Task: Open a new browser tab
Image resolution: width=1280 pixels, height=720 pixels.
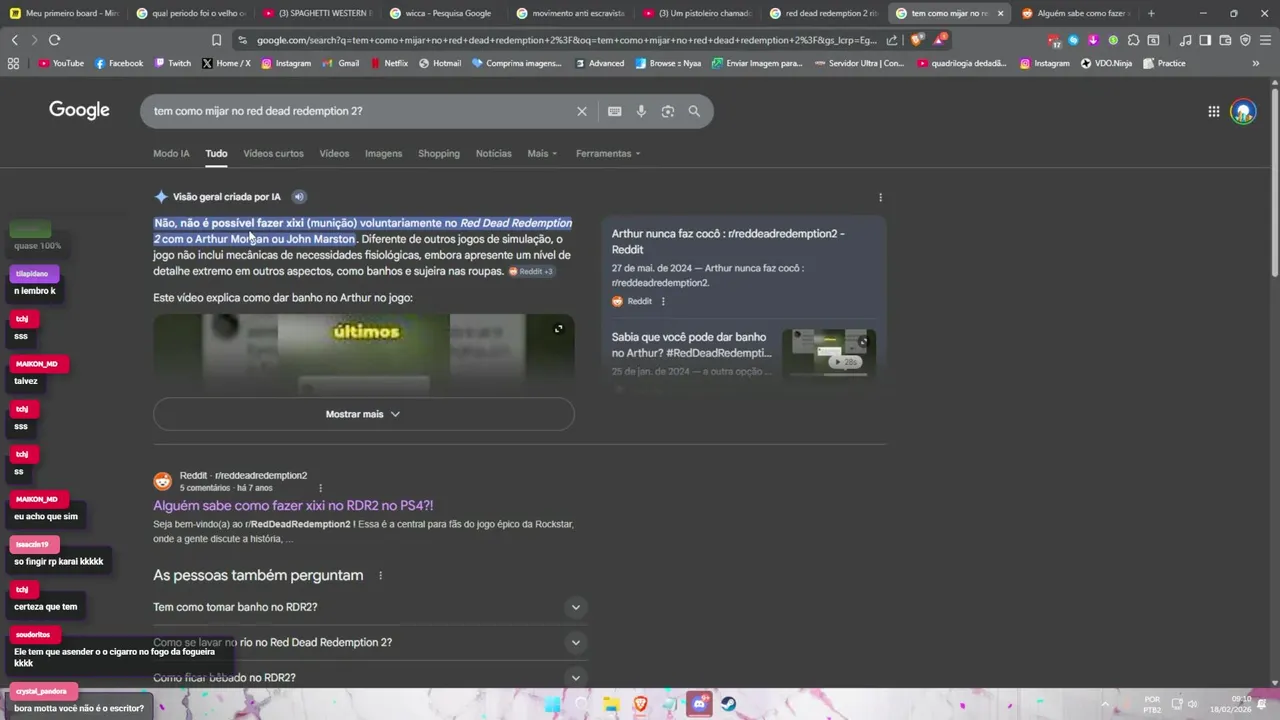Action: pos(1151,13)
